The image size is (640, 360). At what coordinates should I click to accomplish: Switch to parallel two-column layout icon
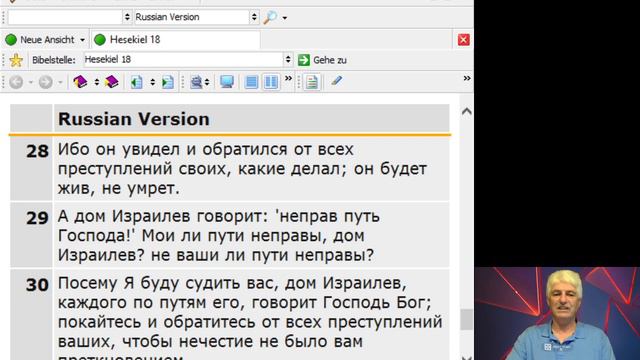[271, 82]
